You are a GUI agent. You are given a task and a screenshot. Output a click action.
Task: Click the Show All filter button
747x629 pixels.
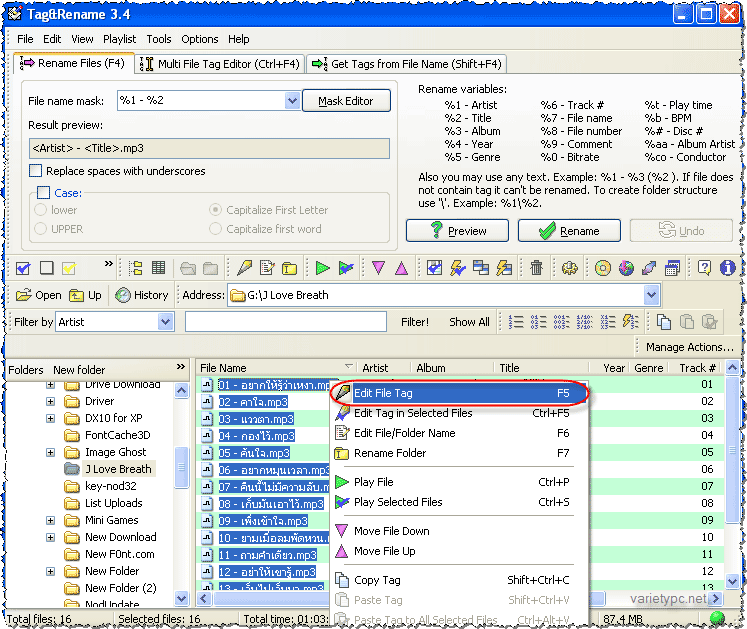point(469,322)
